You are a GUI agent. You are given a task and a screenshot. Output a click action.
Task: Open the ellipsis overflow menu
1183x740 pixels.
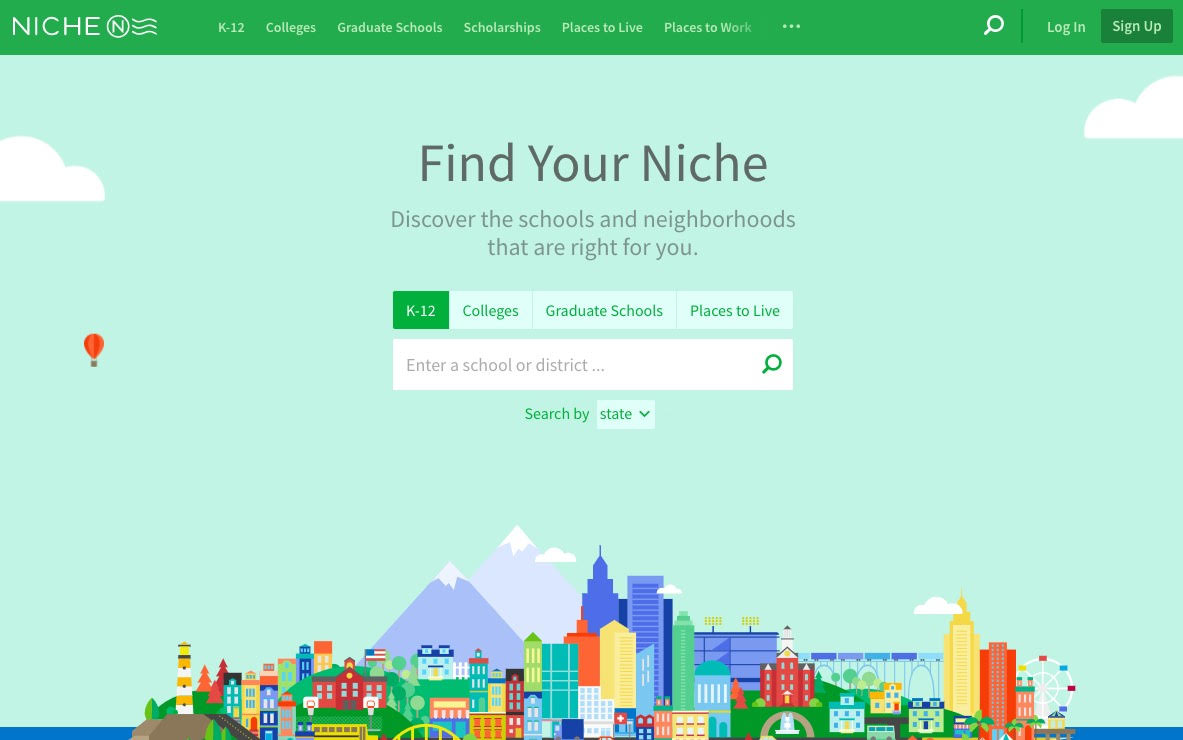tap(791, 27)
